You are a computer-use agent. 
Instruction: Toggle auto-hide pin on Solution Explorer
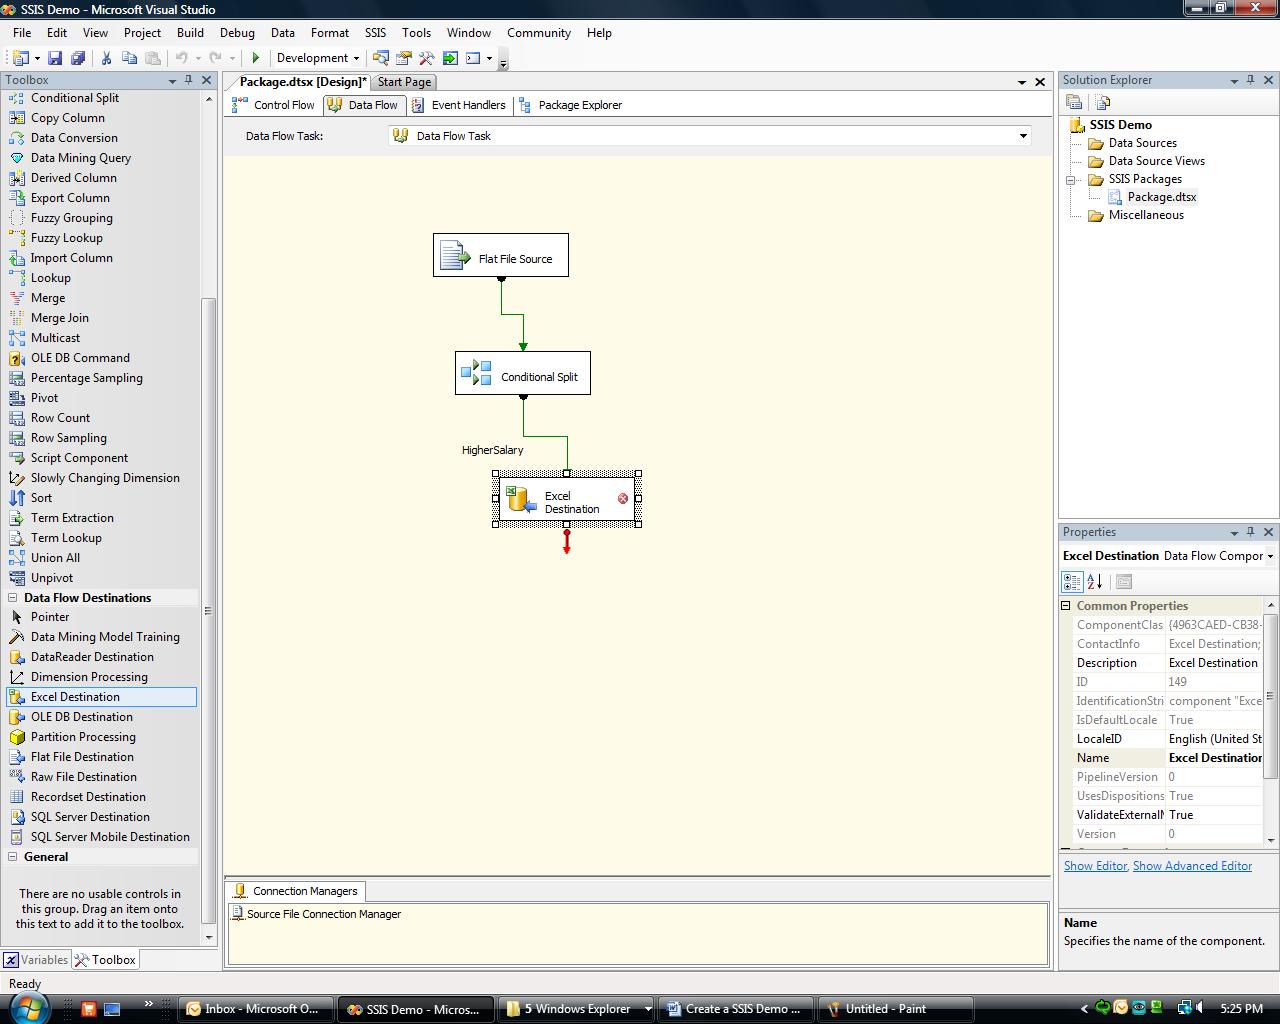(x=1250, y=80)
